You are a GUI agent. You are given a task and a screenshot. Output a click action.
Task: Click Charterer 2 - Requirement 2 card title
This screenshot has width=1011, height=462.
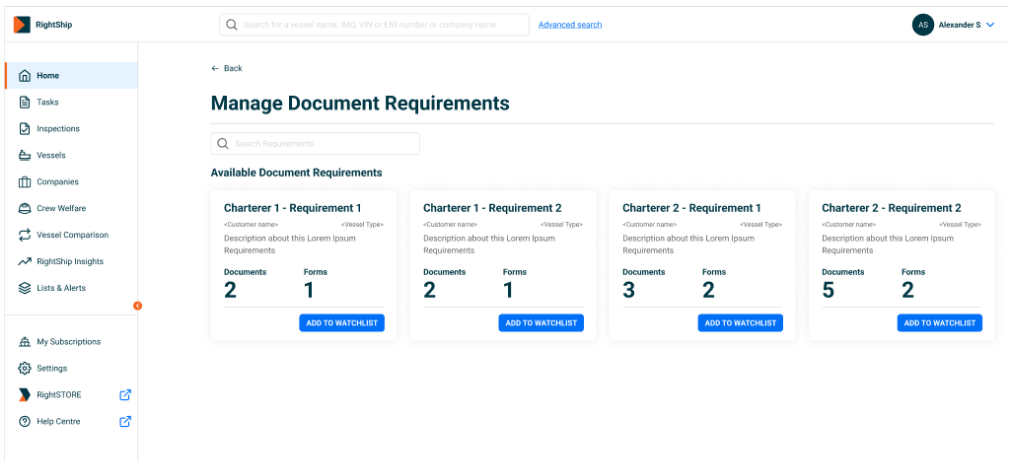pos(892,208)
